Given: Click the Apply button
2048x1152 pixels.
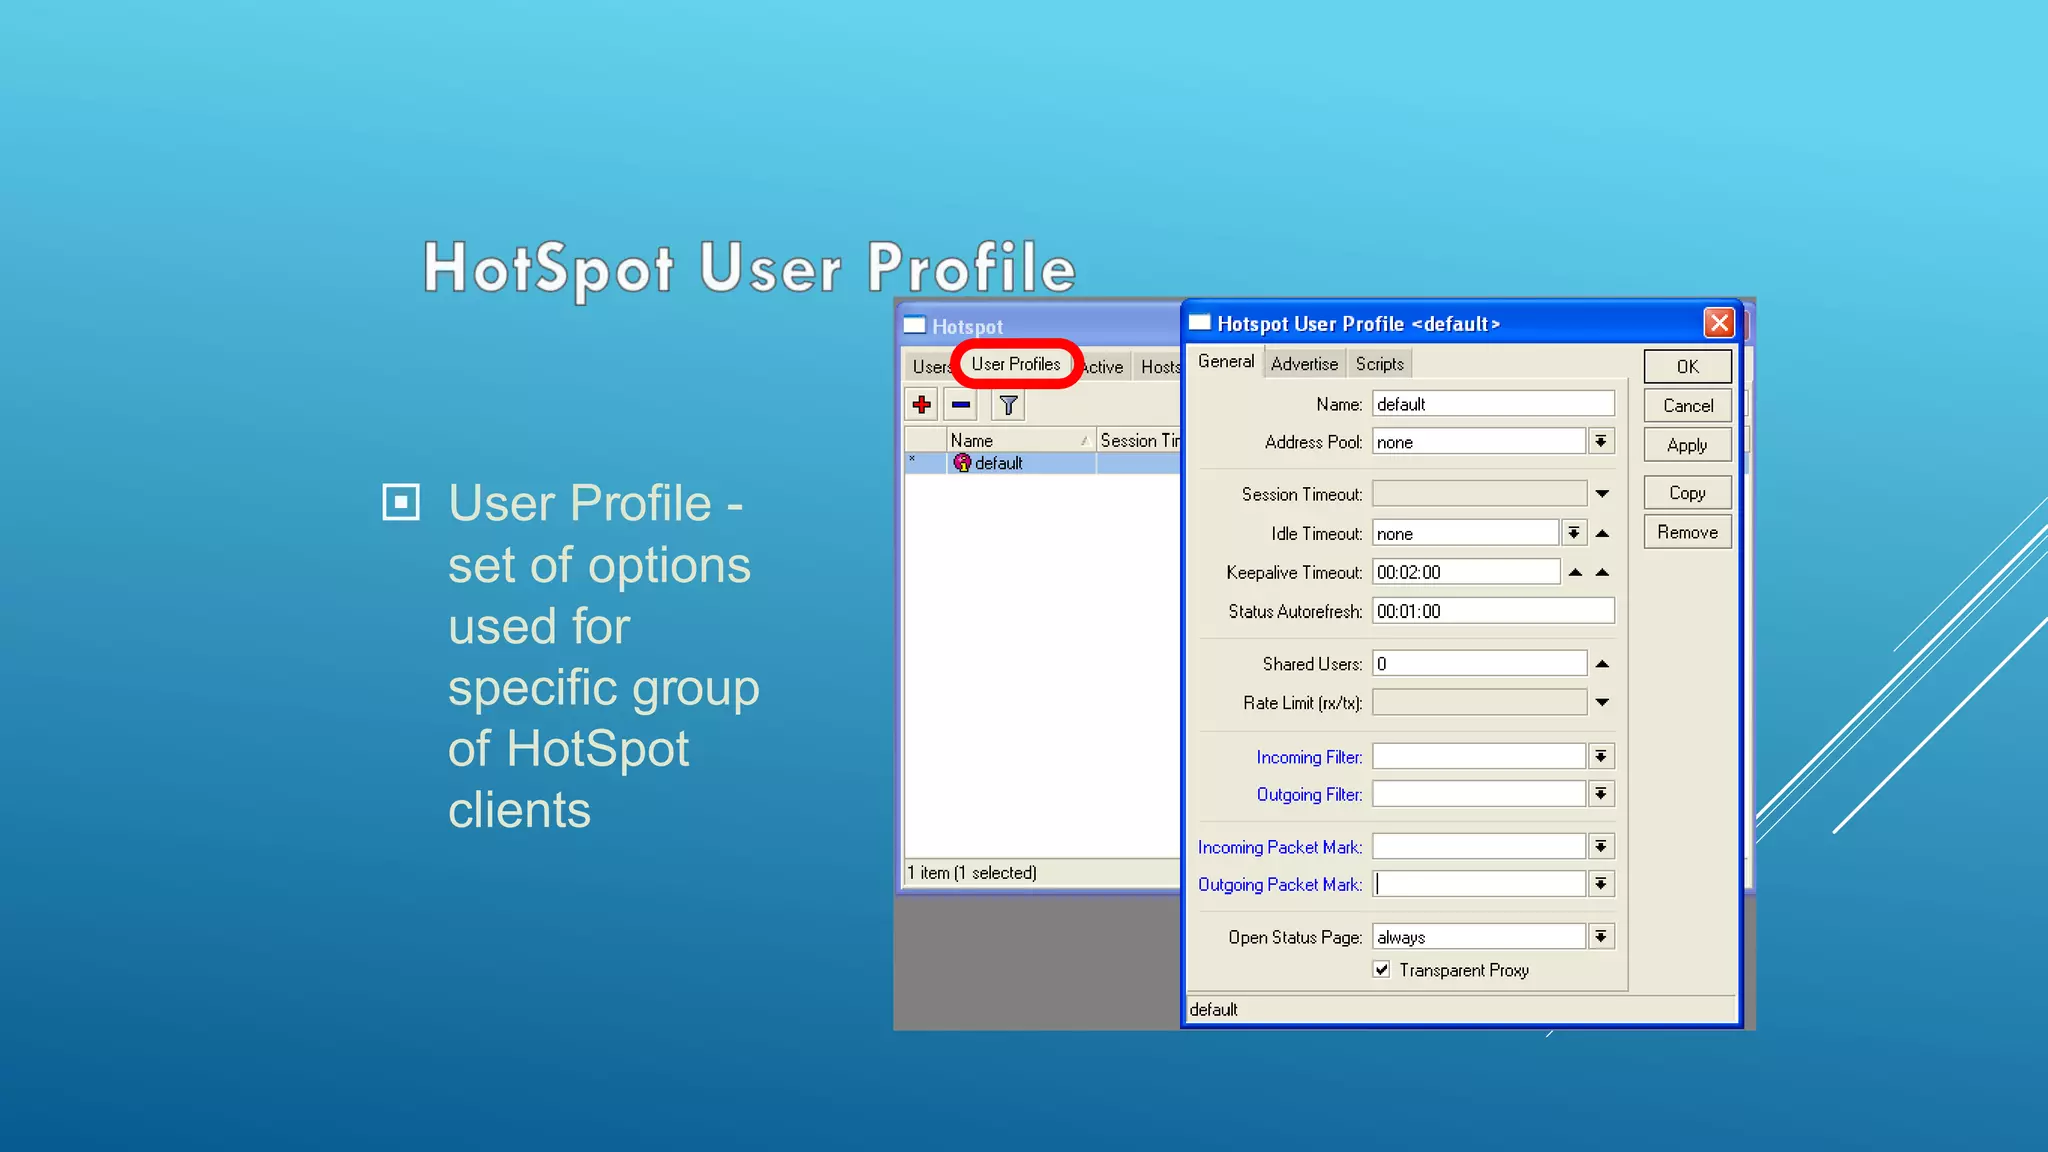Looking at the screenshot, I should pos(1687,445).
